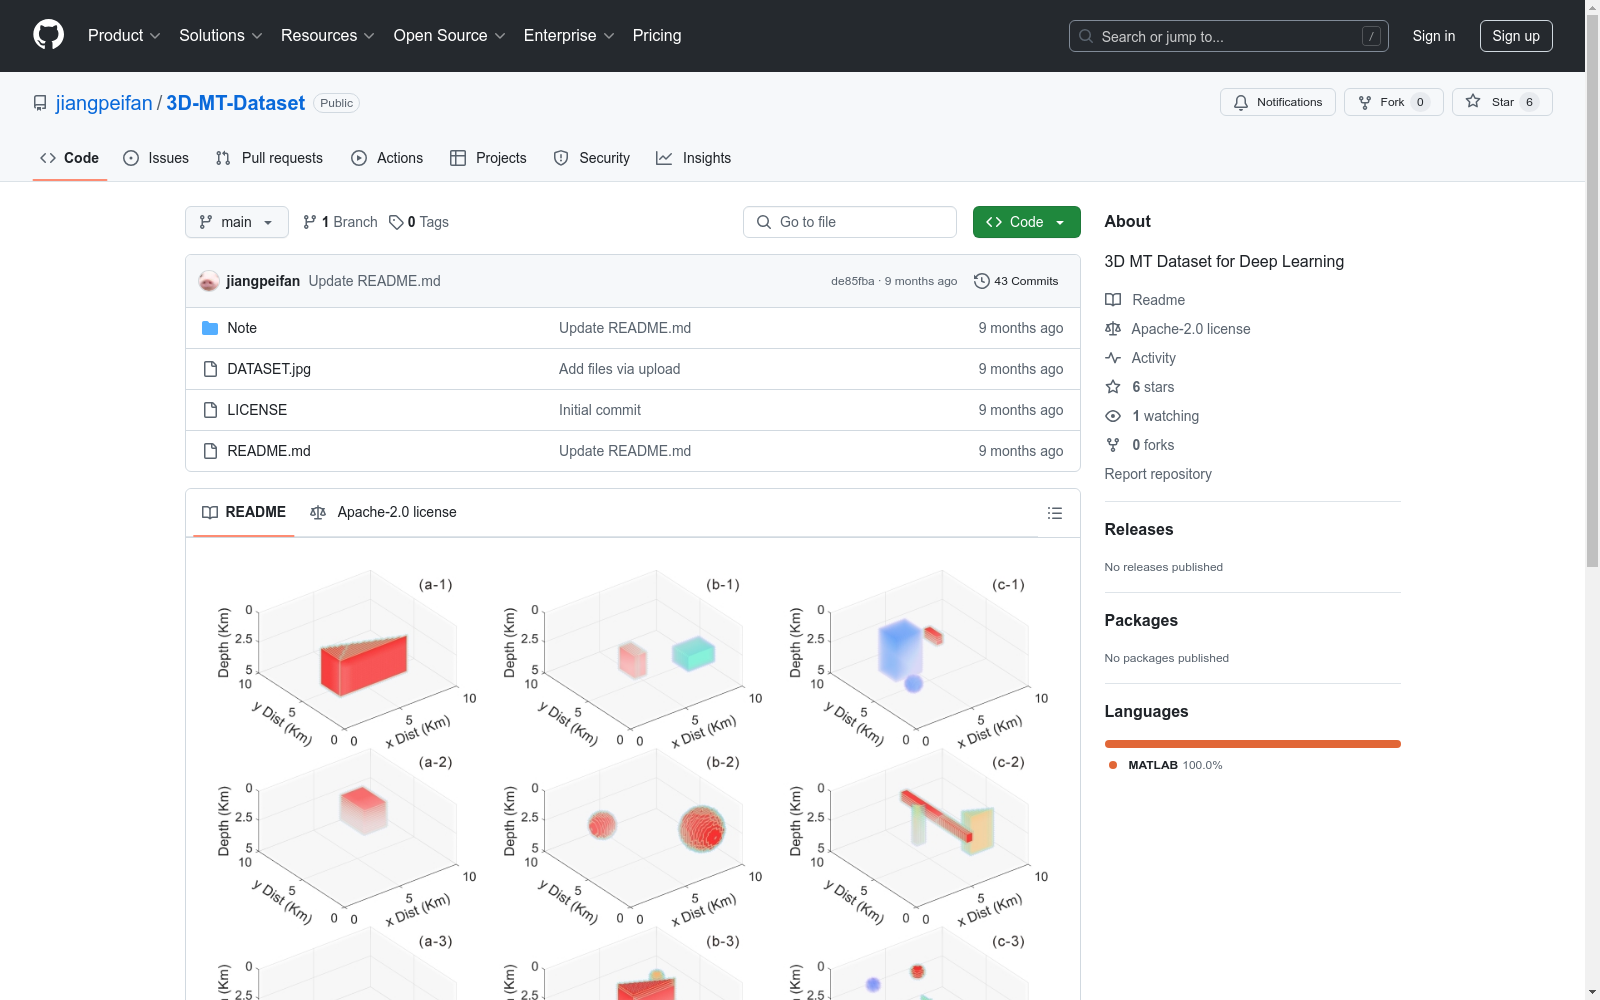The height and width of the screenshot is (1000, 1600).
Task: Click the LICENSE file icon
Action: (x=210, y=410)
